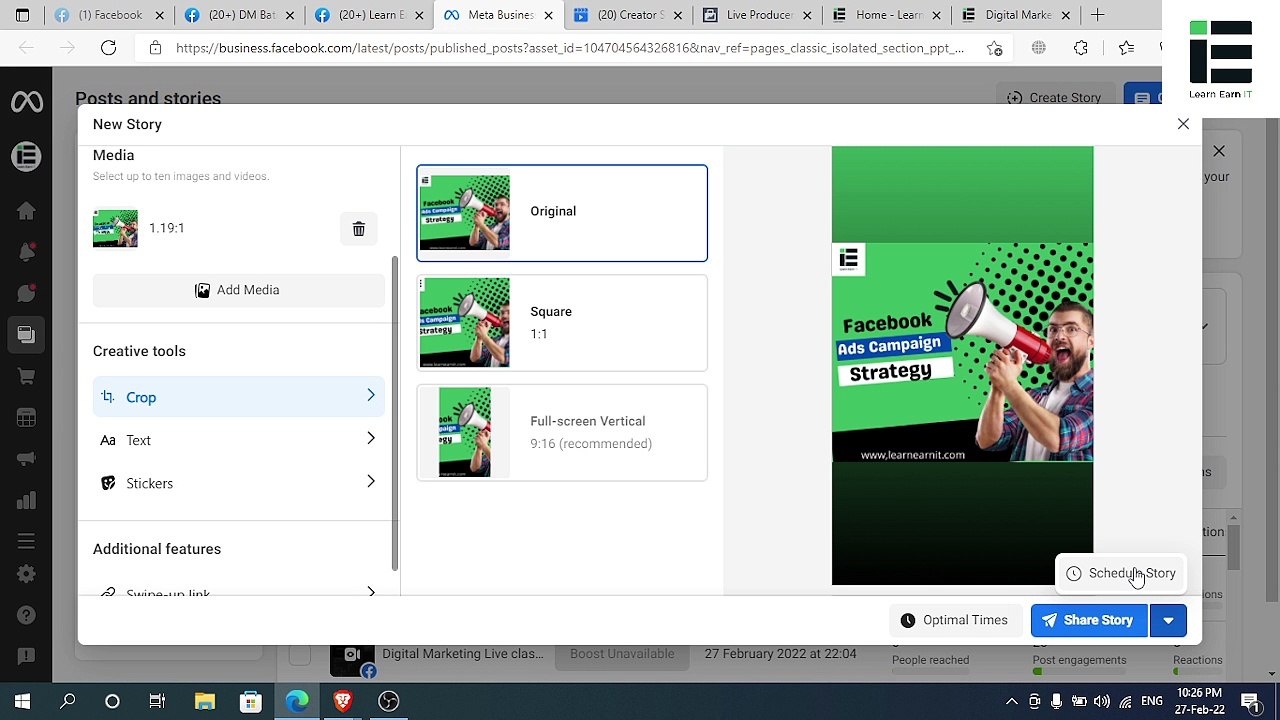Viewport: 1280px width, 720px height.
Task: Choose the Square 1:1 crop option
Action: tap(562, 323)
